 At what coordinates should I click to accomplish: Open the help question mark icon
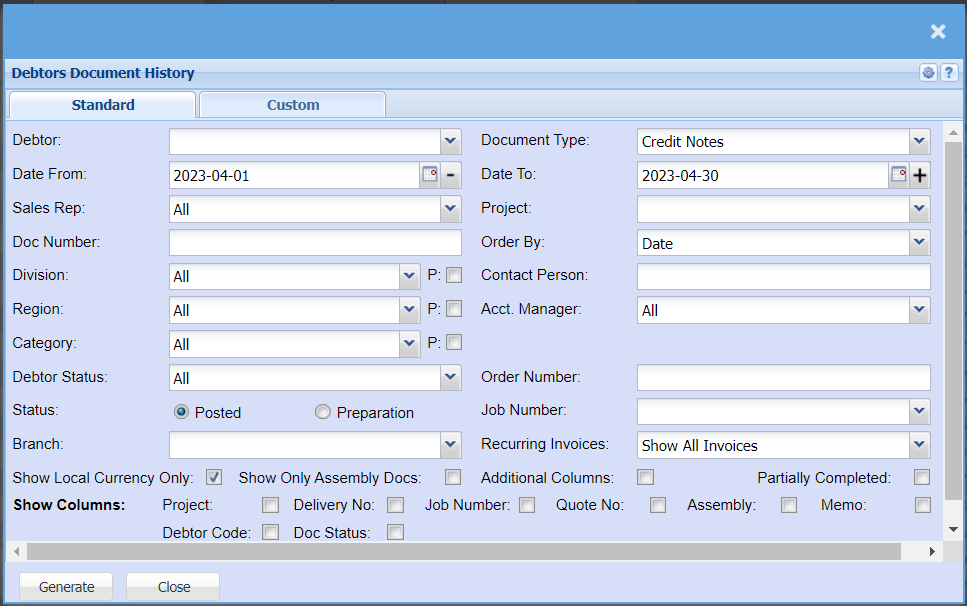click(948, 73)
